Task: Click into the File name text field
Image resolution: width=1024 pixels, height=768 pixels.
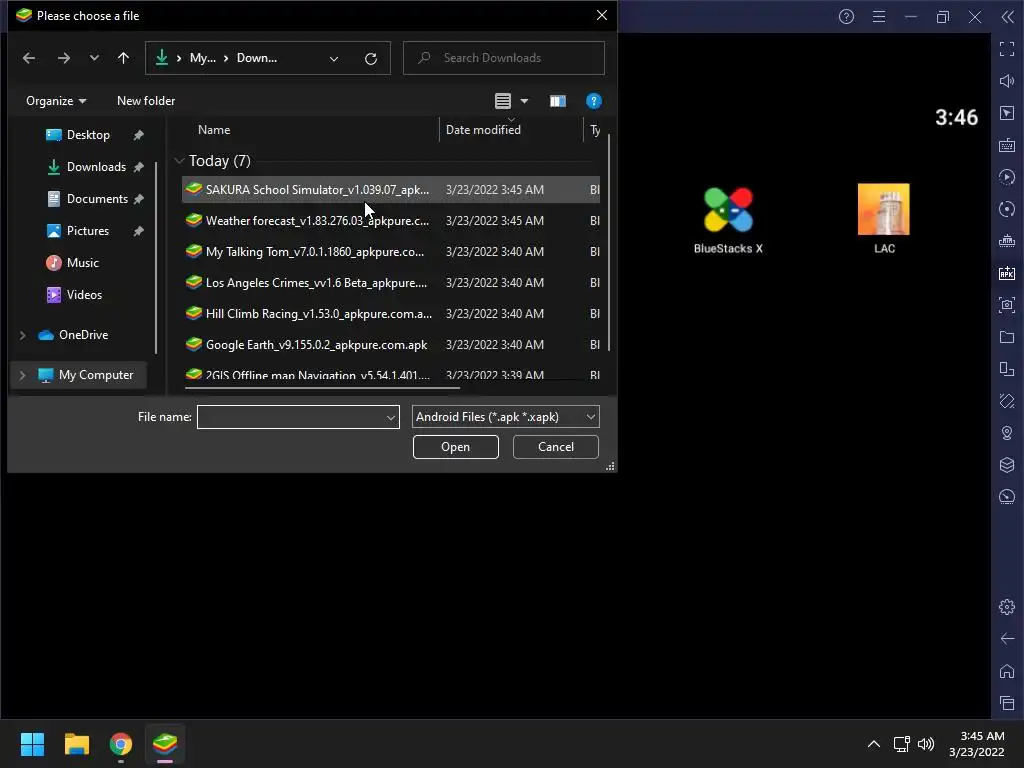Action: (x=291, y=417)
